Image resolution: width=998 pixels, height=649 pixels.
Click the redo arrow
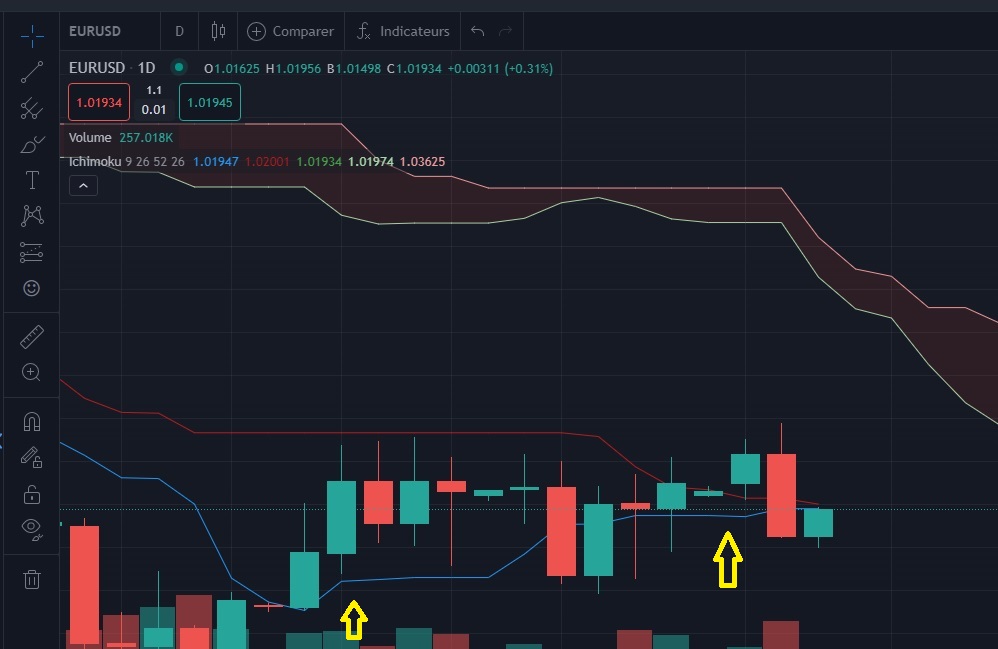tap(505, 31)
